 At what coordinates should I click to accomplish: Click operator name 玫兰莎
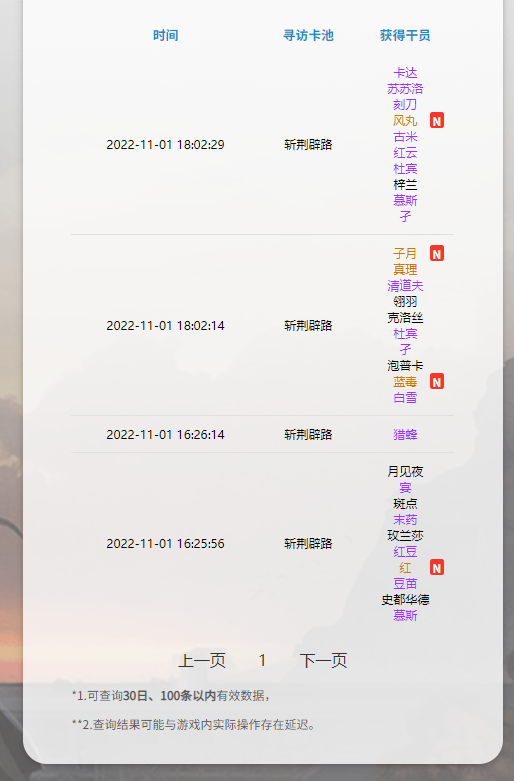click(x=405, y=535)
